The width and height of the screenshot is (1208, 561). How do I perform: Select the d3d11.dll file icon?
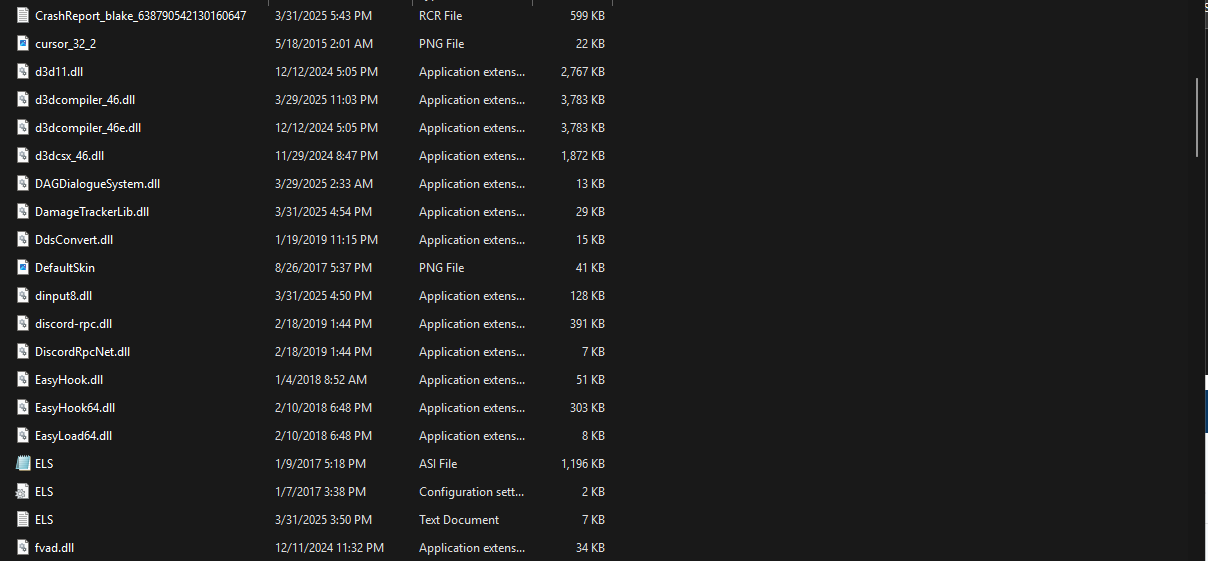coord(23,72)
